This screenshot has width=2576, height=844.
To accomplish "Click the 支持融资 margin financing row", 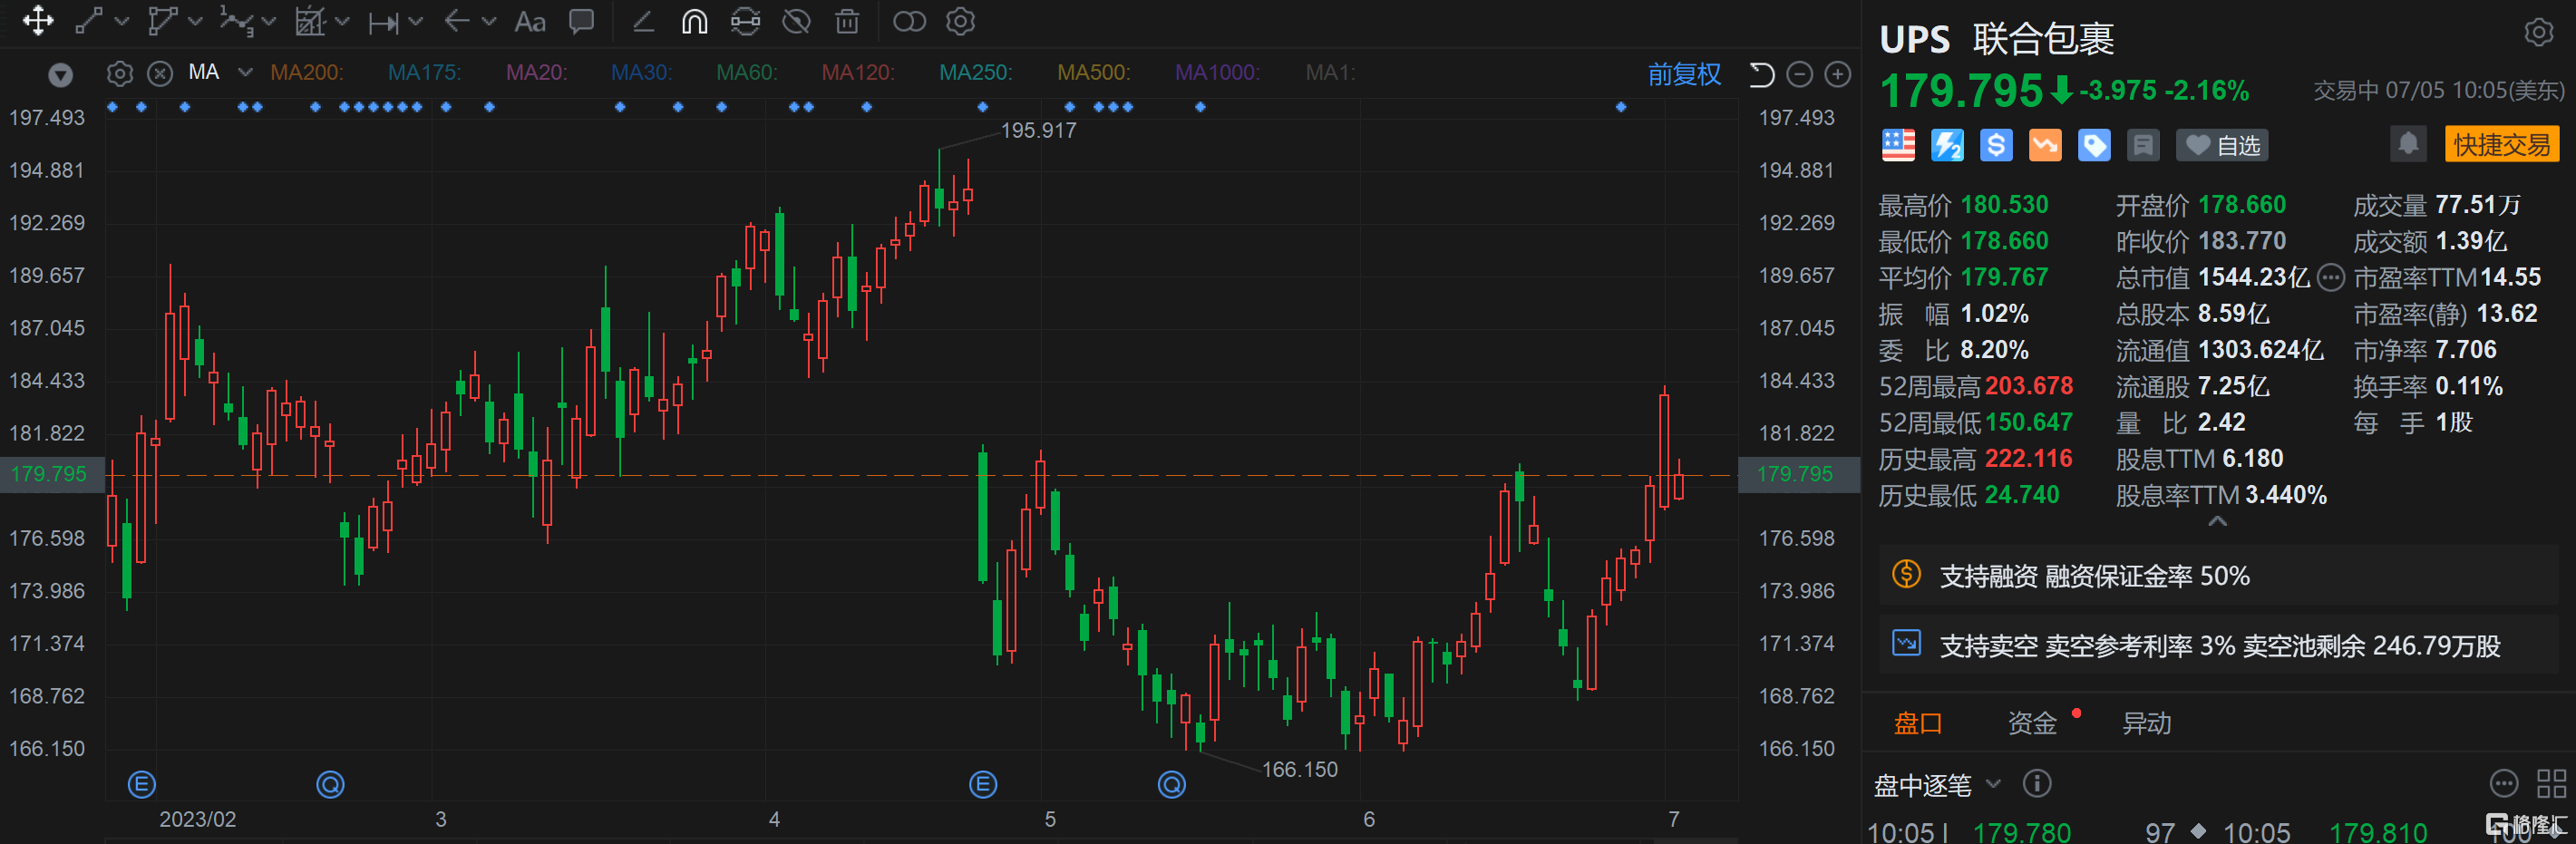I will [x=2217, y=576].
